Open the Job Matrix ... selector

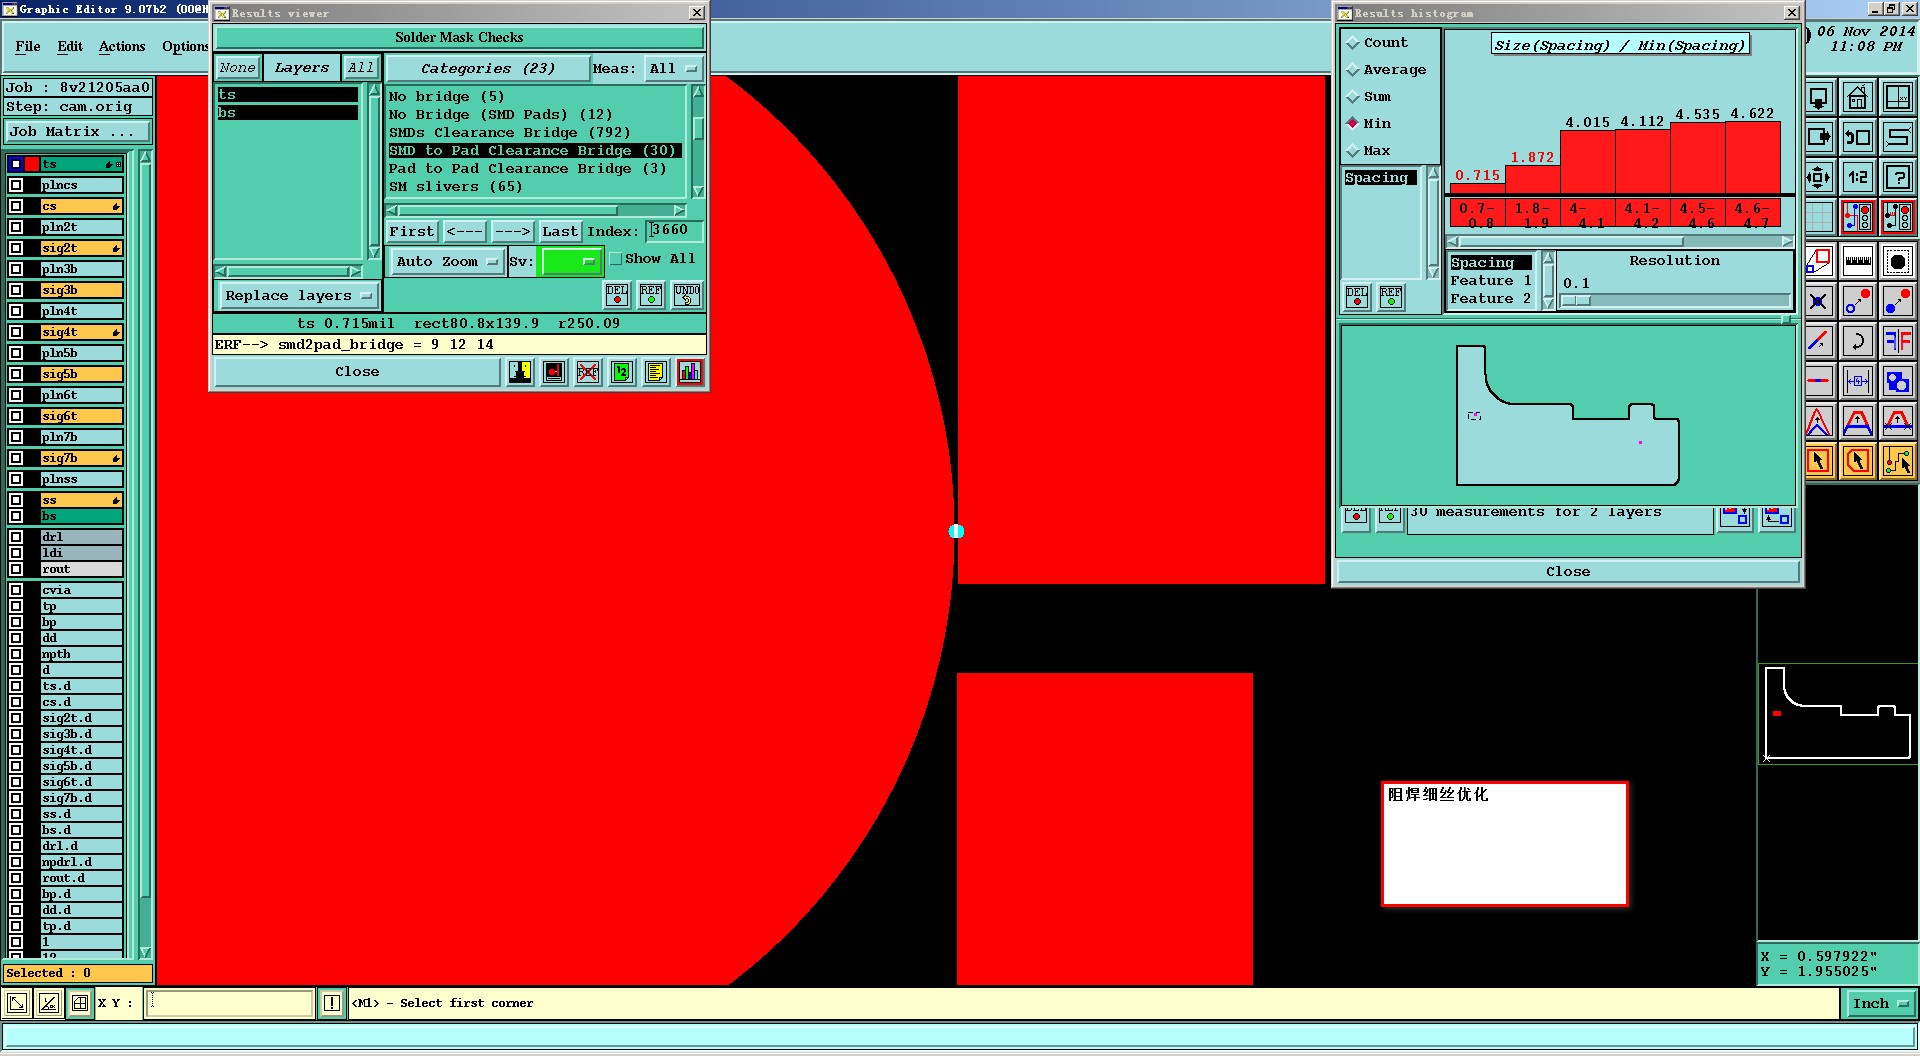tap(79, 132)
